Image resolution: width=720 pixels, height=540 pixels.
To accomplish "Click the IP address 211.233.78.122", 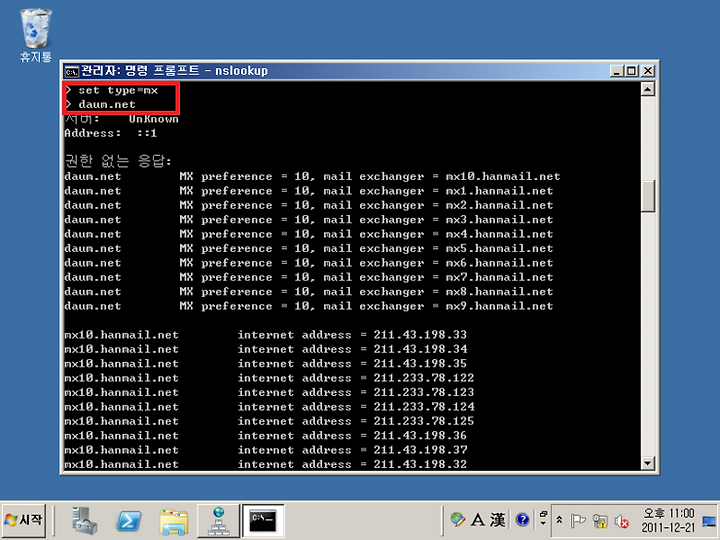I will pos(423,378).
